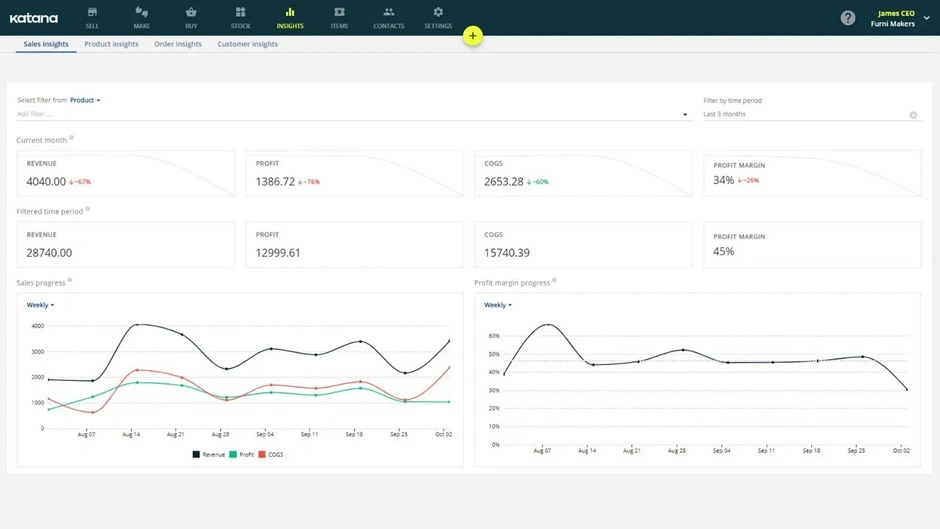
Task: Clear the Last 3 months time filter
Action: point(913,115)
